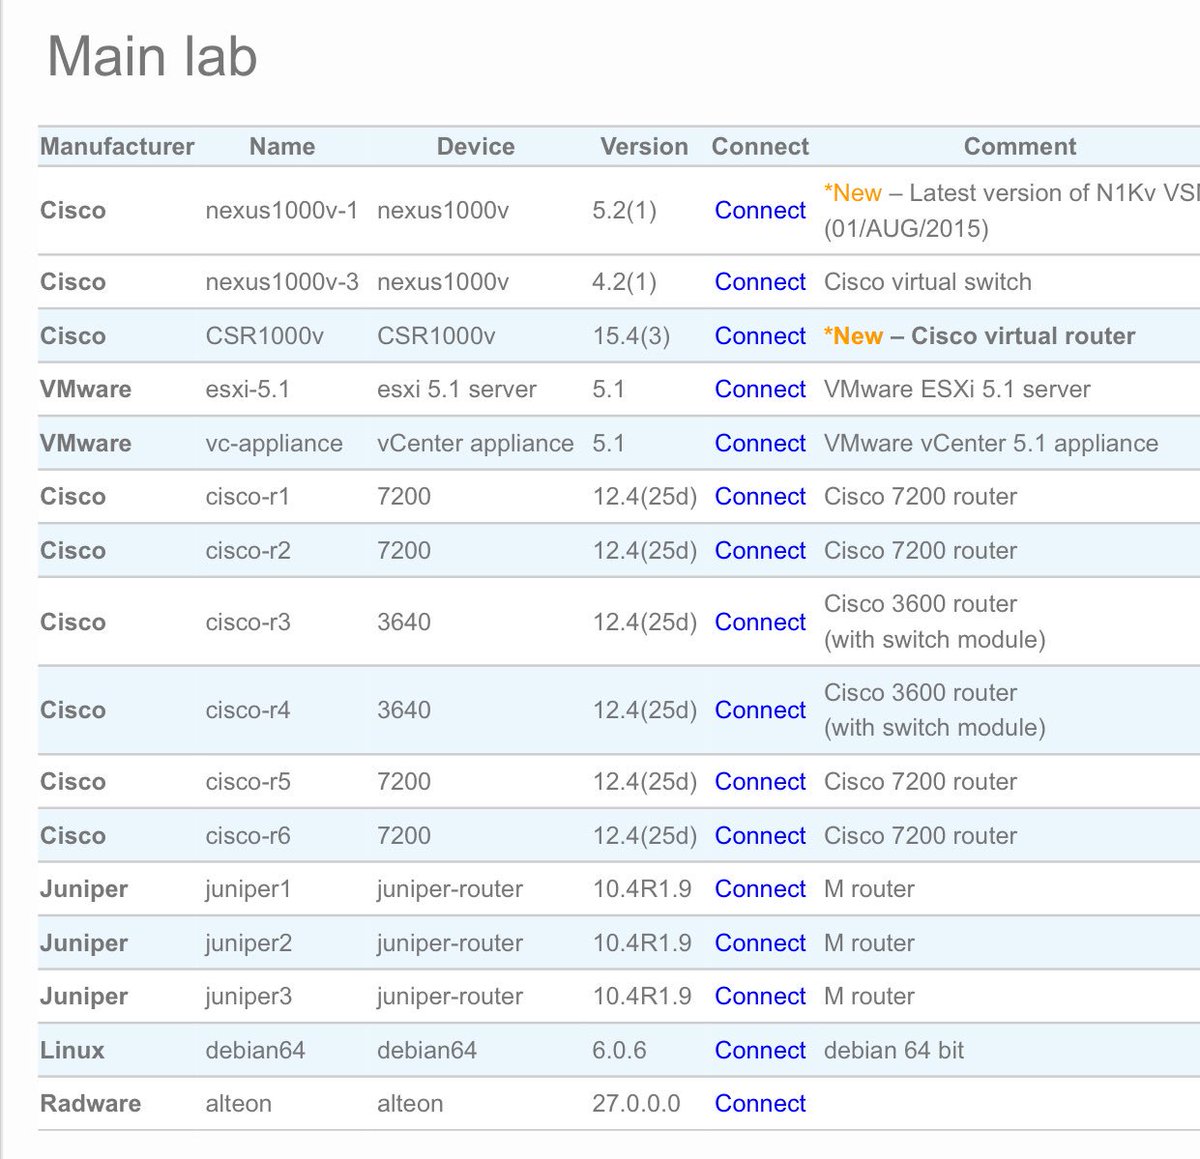Click version 27.0.0.0 cell
The height and width of the screenshot is (1159, 1200).
[636, 1103]
